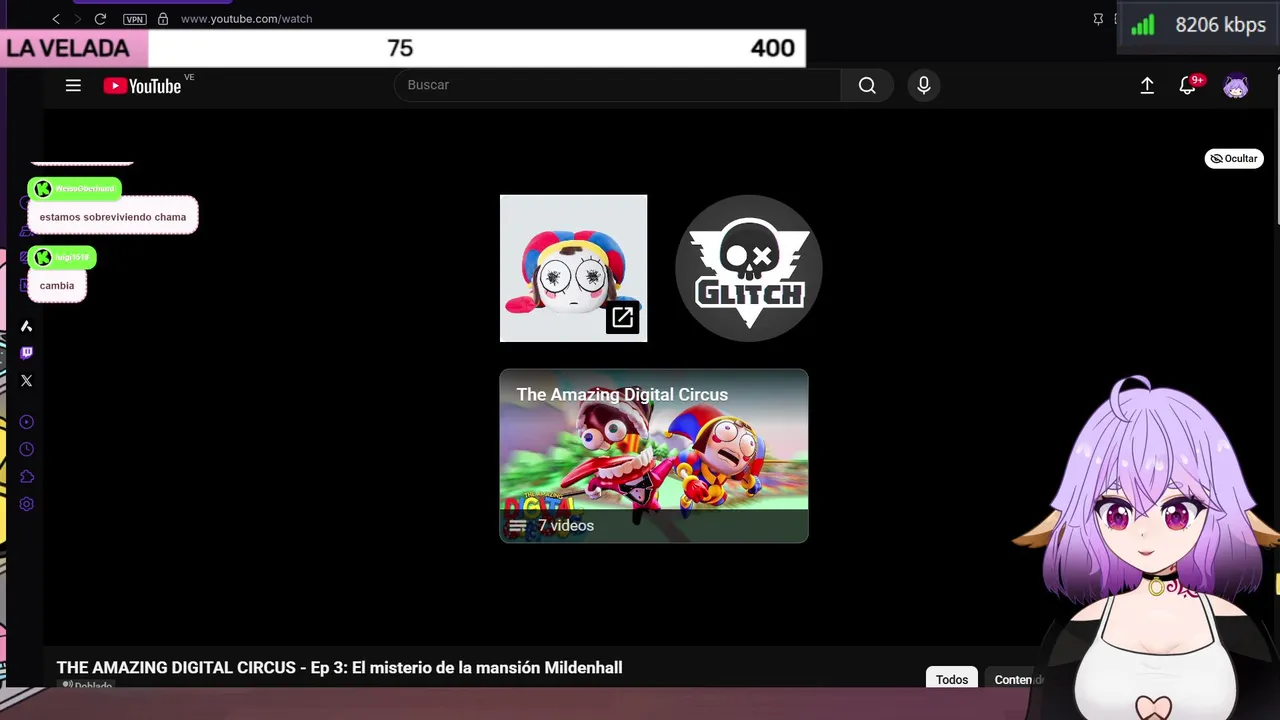The height and width of the screenshot is (720, 1280).
Task: Open history clock in the browser sidebar
Action: click(27, 449)
